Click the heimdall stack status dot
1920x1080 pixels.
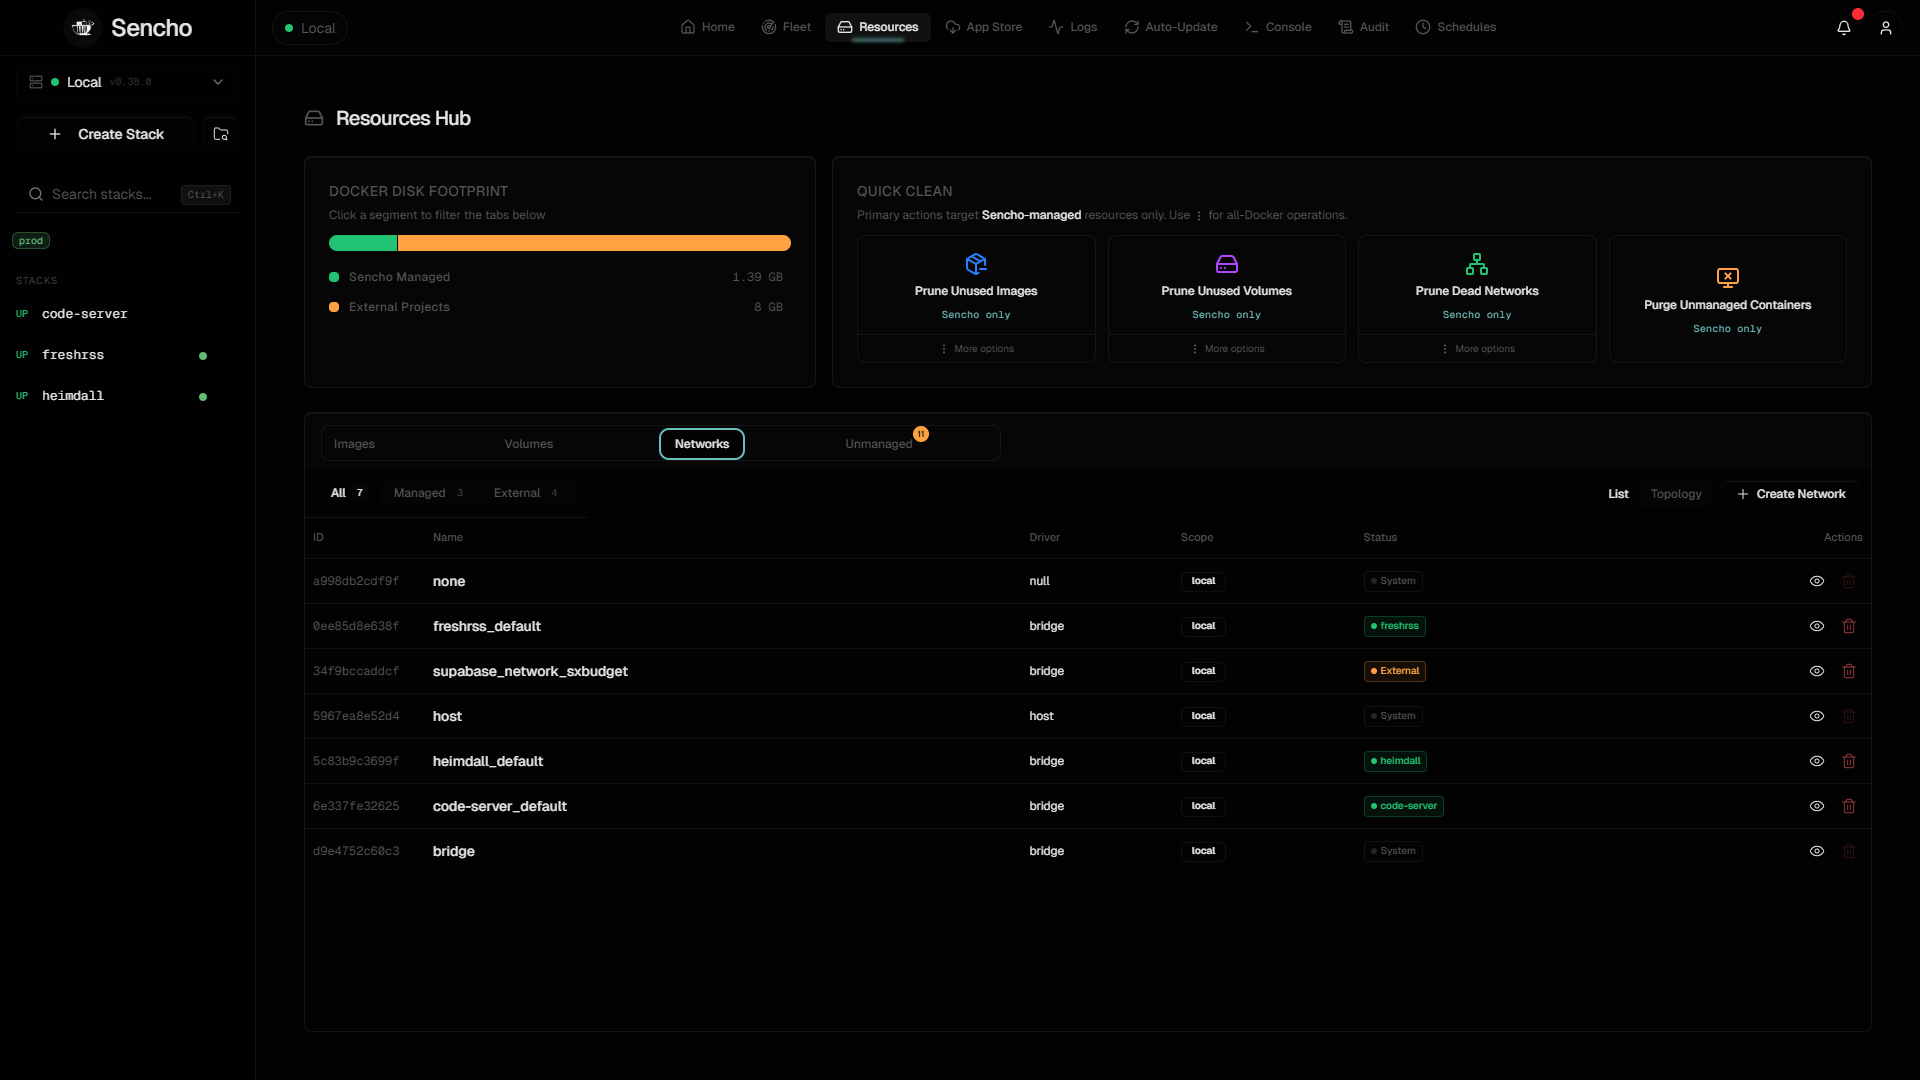tap(203, 397)
